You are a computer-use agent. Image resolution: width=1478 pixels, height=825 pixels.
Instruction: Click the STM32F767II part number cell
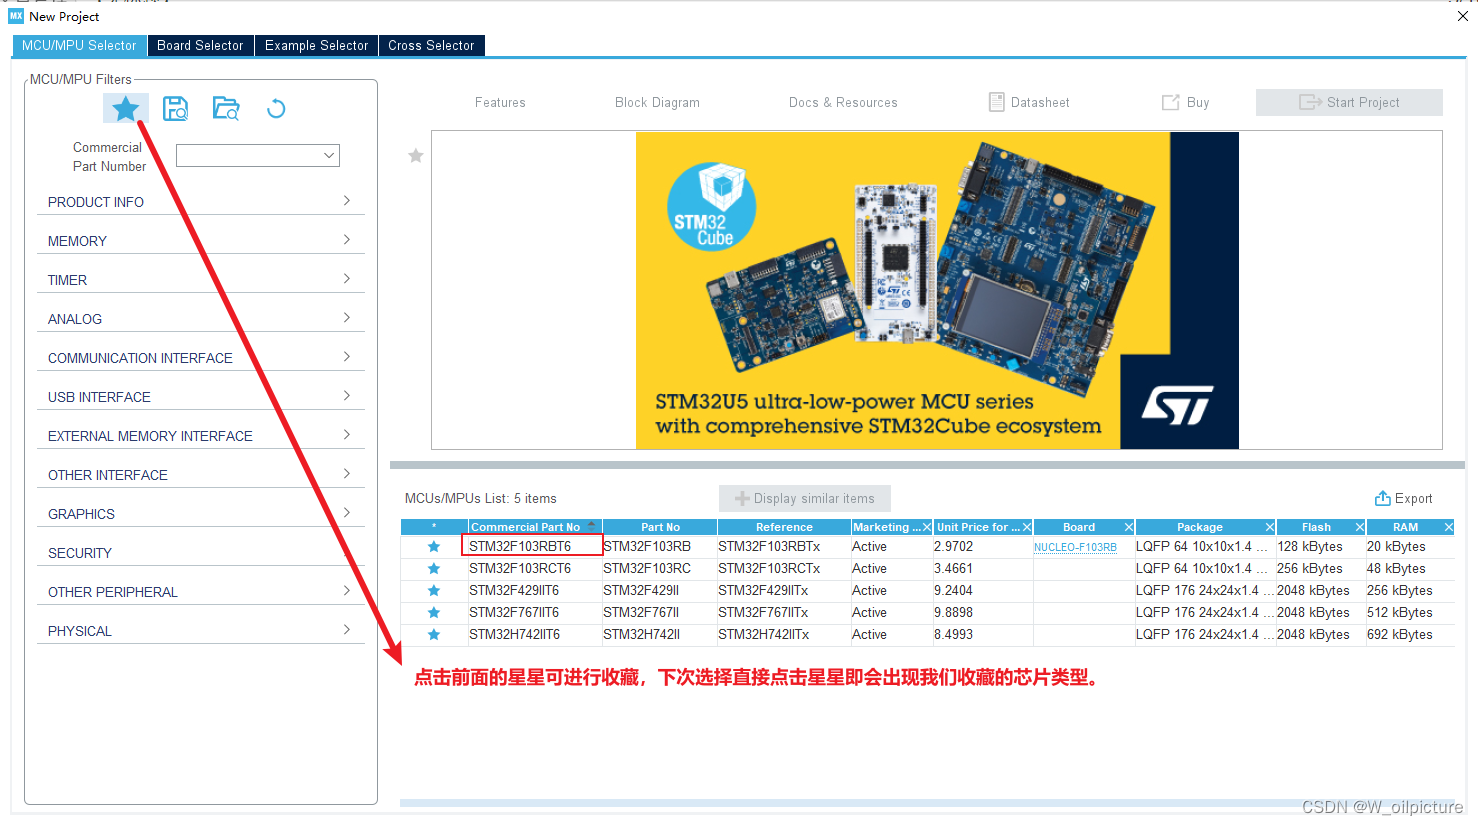[660, 613]
